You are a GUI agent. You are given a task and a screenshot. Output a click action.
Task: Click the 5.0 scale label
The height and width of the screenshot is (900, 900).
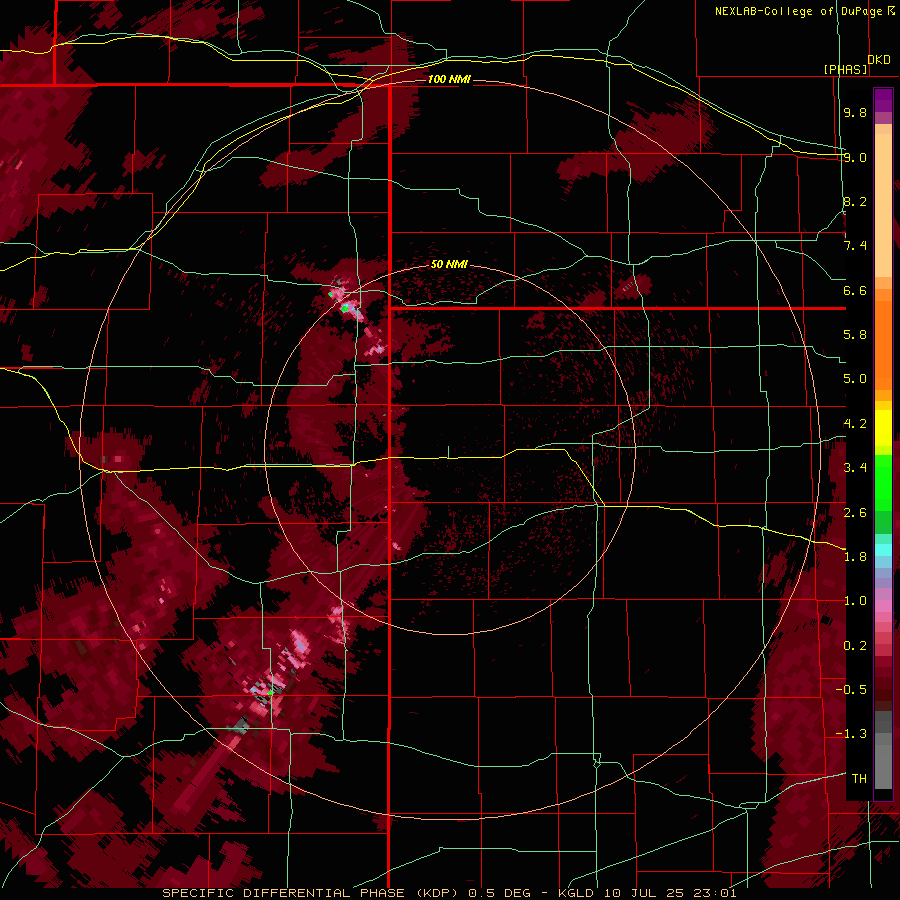coord(855,379)
